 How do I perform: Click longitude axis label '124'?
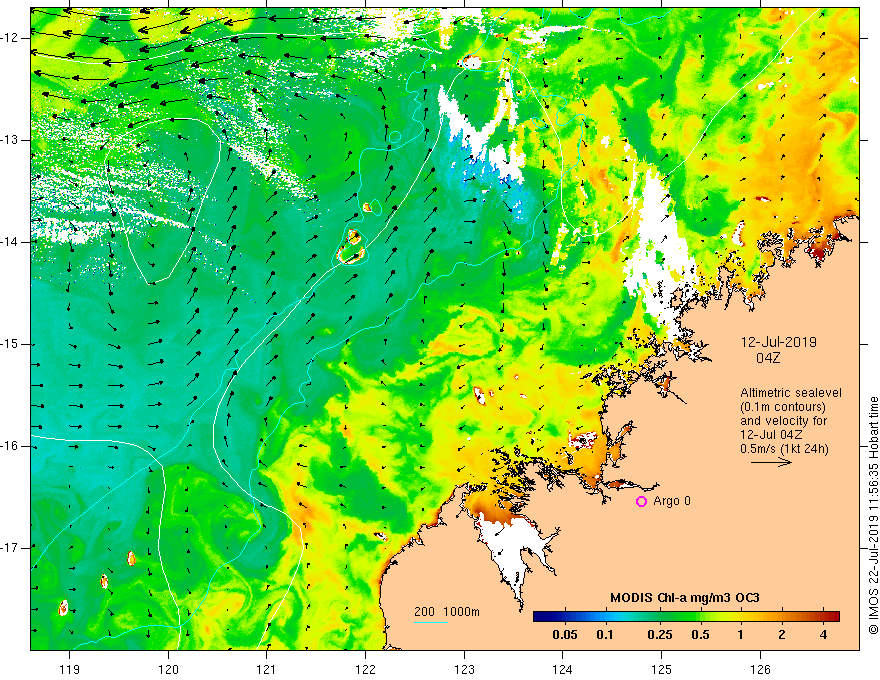pyautogui.click(x=563, y=670)
